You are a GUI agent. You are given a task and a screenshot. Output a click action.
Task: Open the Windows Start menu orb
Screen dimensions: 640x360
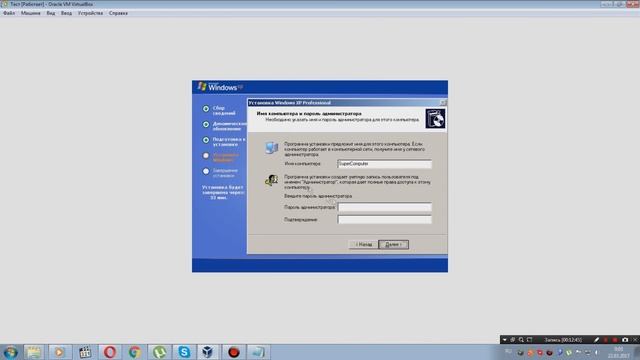(x=10, y=352)
